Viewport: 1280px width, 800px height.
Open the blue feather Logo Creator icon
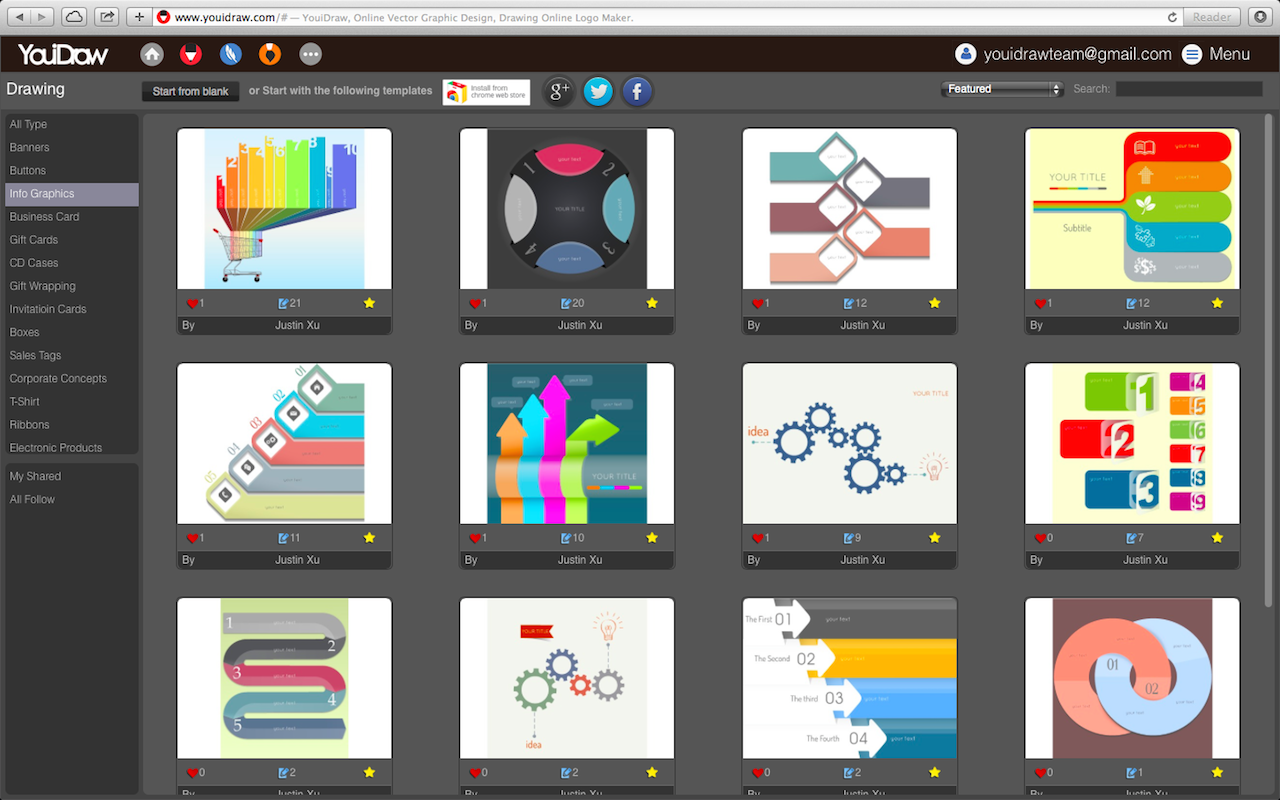(x=231, y=54)
